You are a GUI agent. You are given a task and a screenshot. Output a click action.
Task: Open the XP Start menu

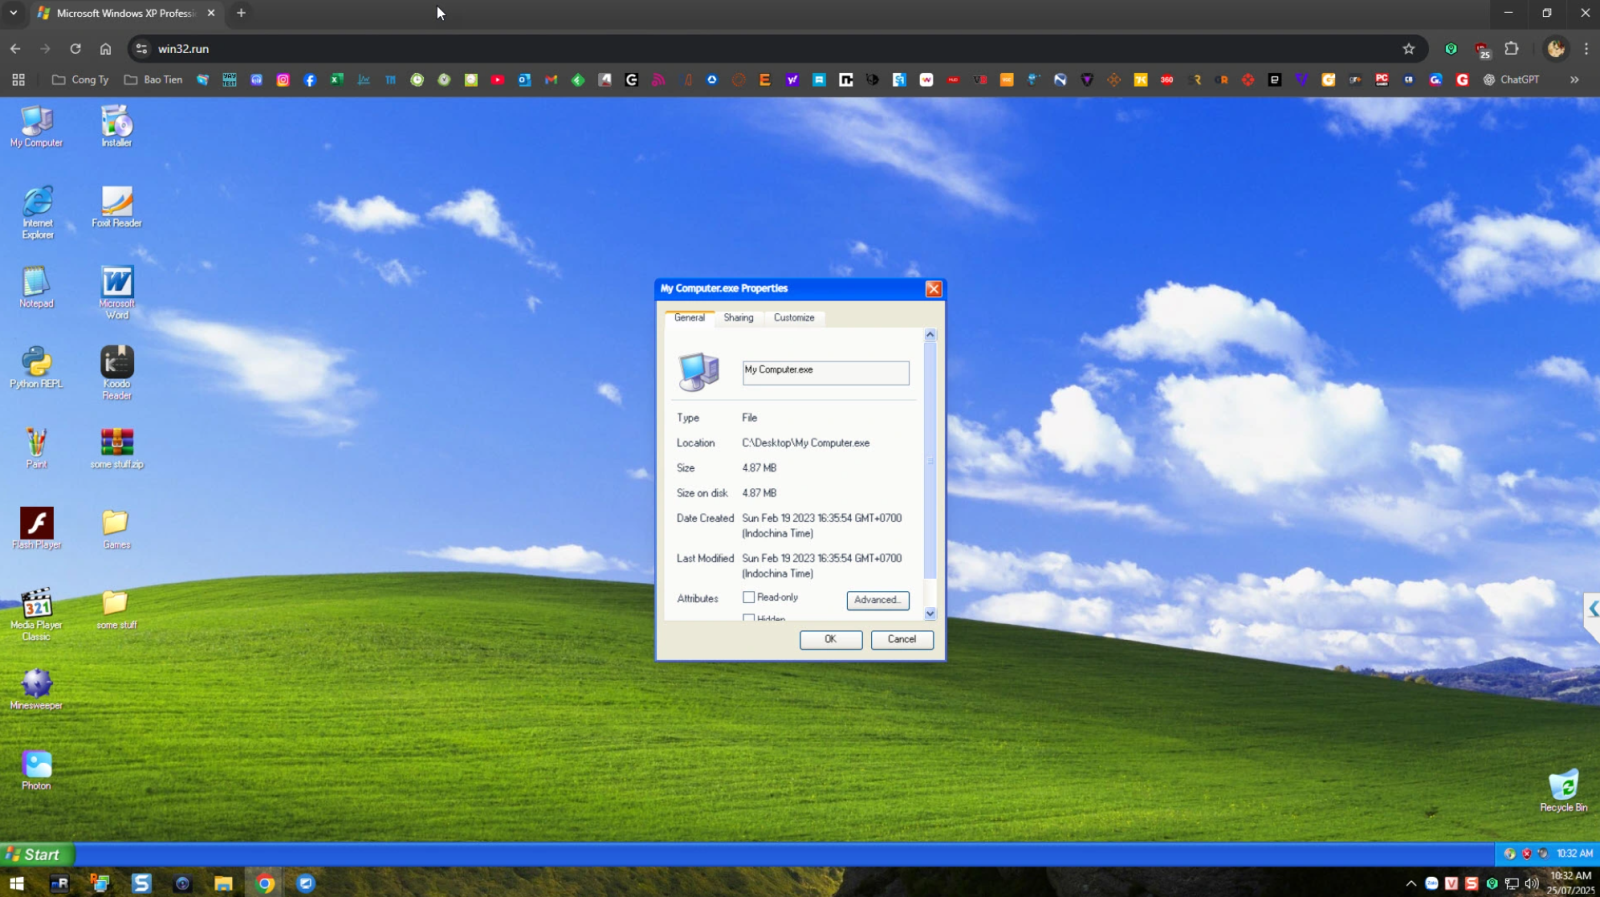37,855
